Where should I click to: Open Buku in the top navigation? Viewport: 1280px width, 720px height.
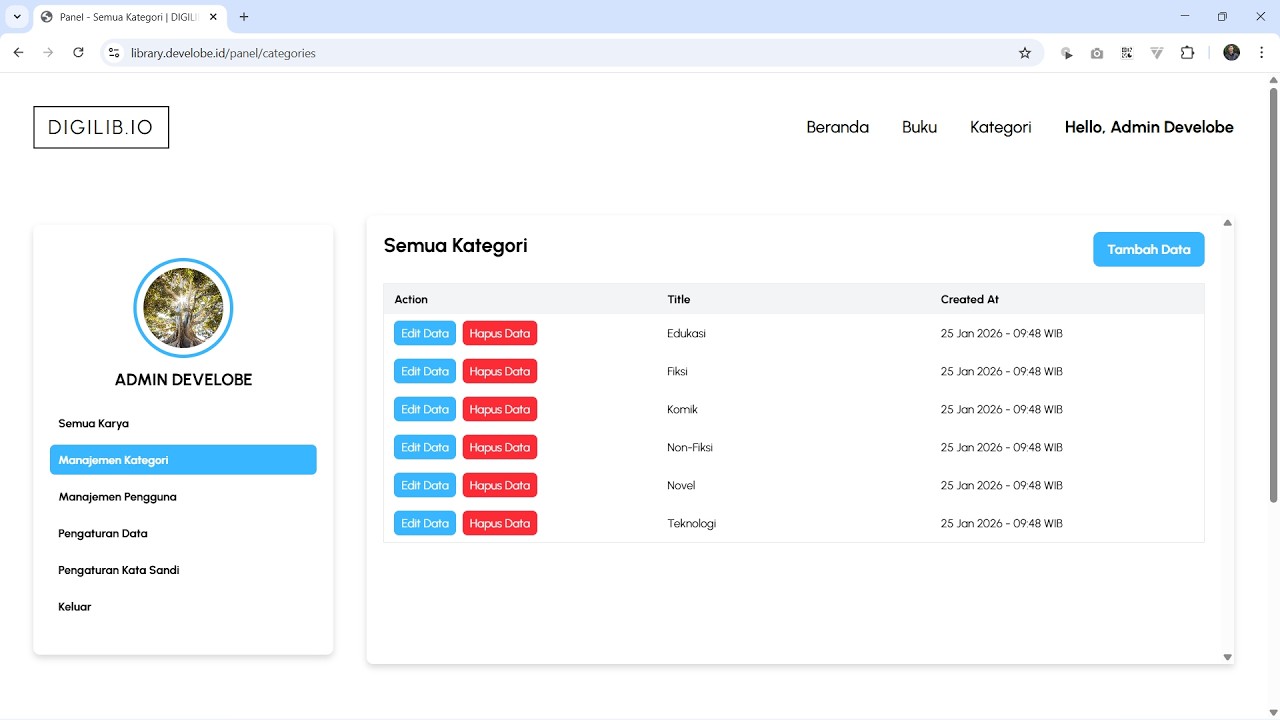click(919, 127)
